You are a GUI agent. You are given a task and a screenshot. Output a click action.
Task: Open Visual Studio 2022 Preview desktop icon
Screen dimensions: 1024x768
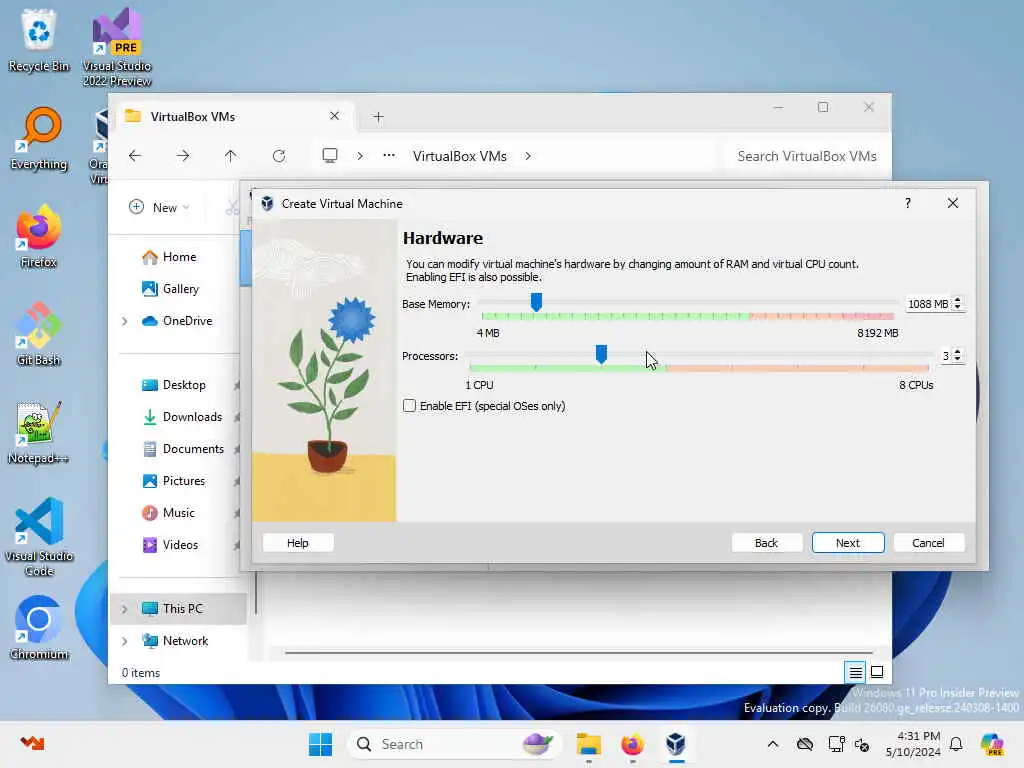coord(117,47)
